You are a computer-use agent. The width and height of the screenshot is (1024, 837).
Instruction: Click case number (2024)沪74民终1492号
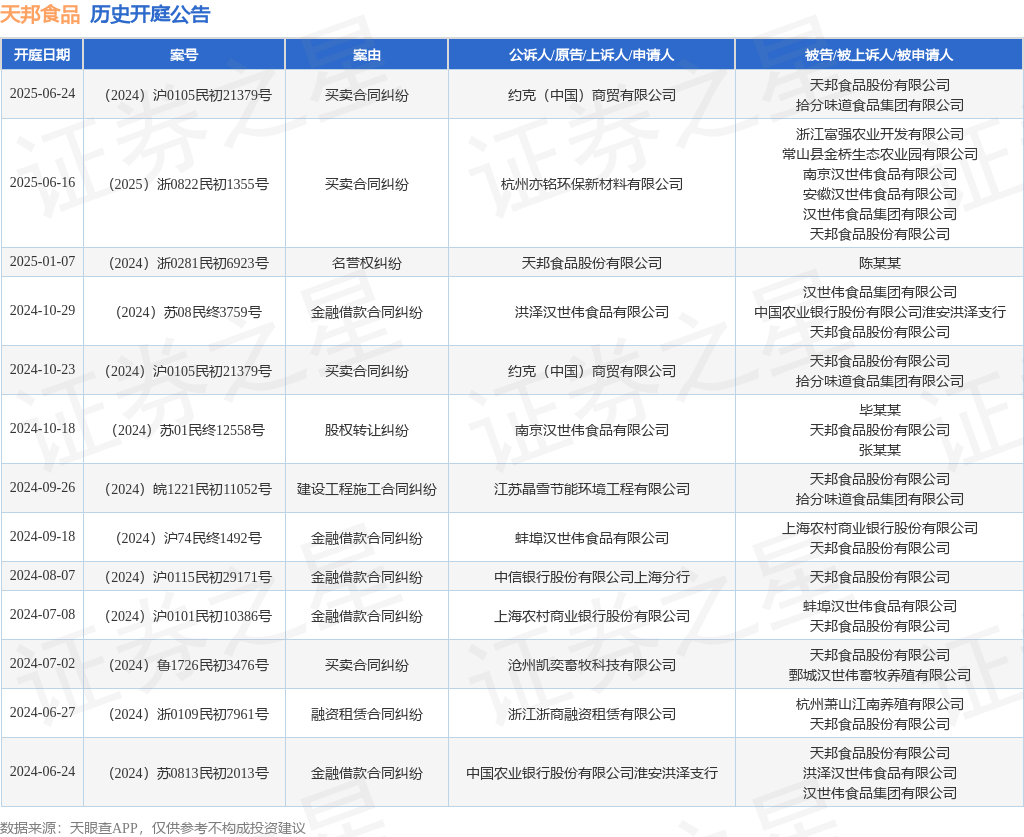tap(188, 538)
